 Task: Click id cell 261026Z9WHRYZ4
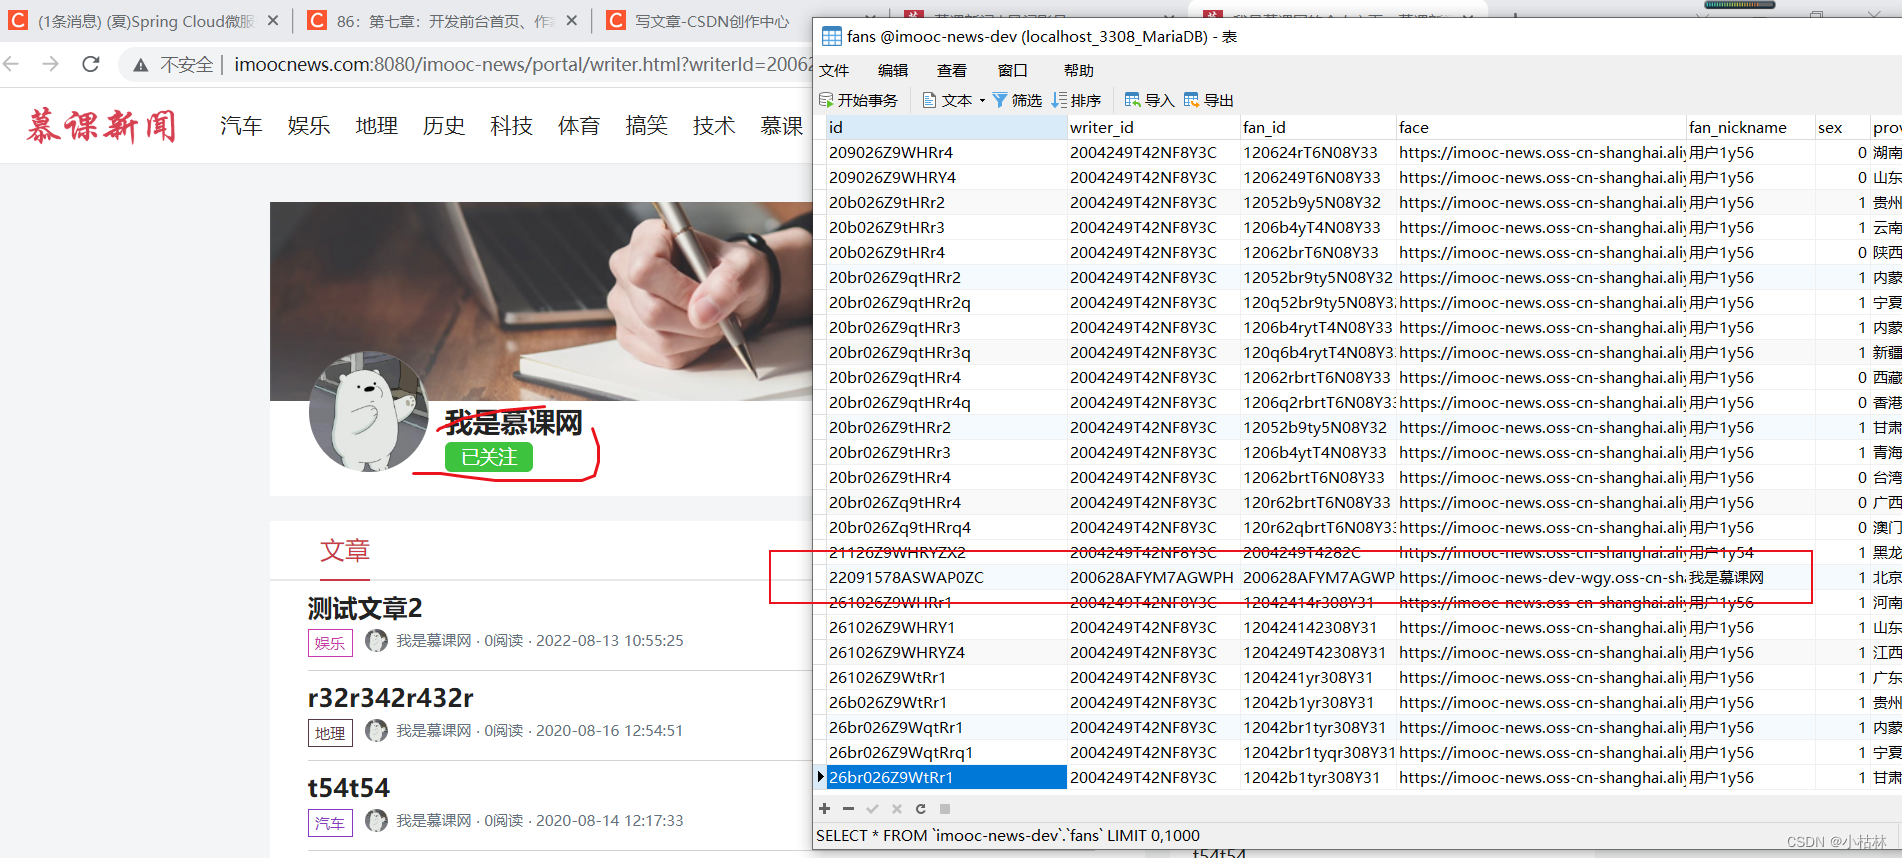pyautogui.click(x=946, y=652)
